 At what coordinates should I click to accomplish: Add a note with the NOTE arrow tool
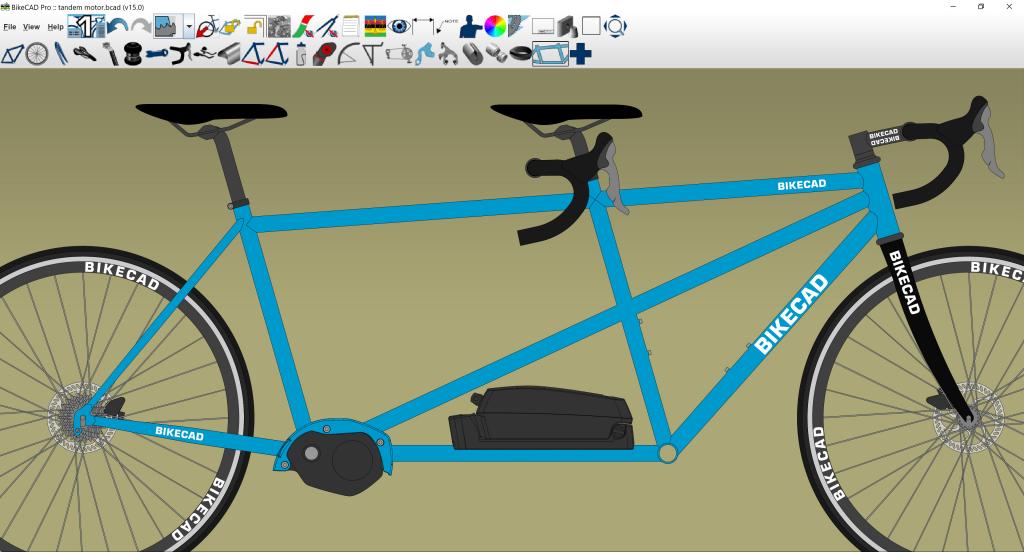click(x=447, y=27)
